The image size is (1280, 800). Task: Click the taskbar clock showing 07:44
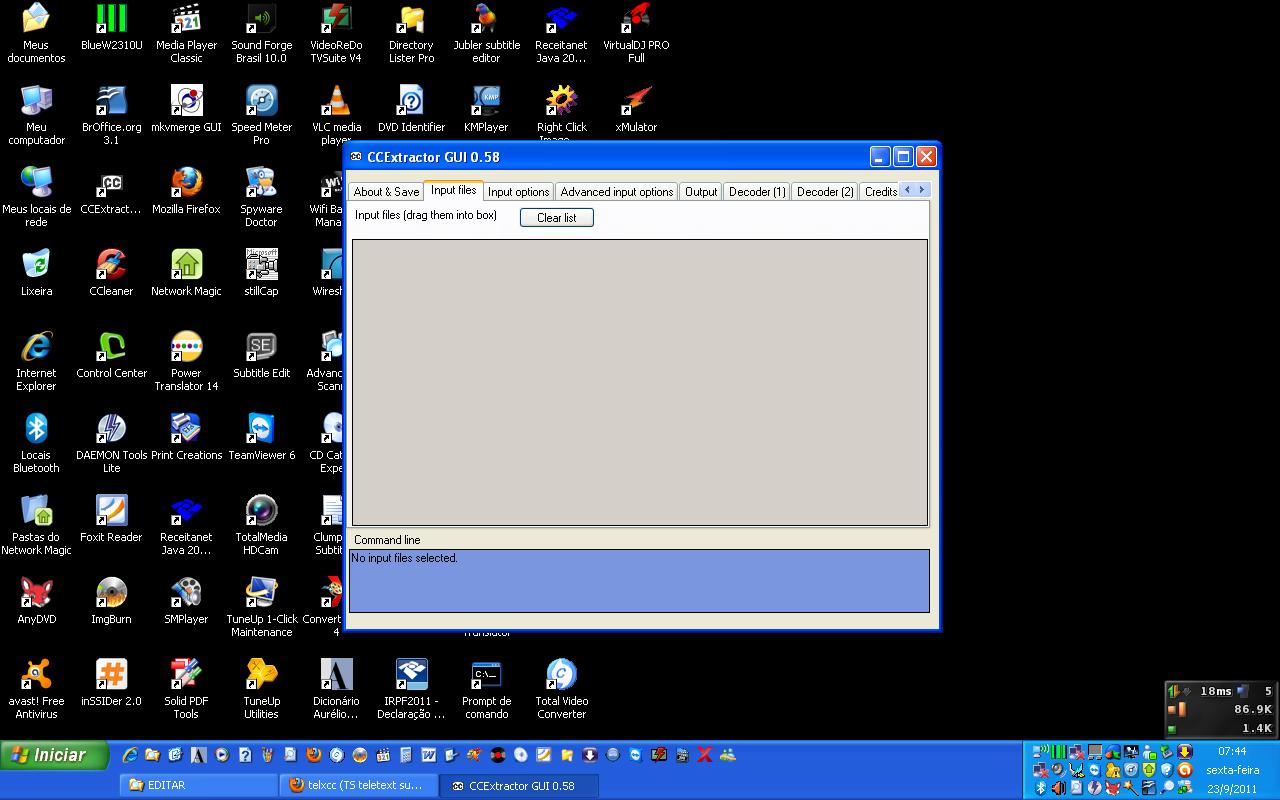click(1232, 751)
